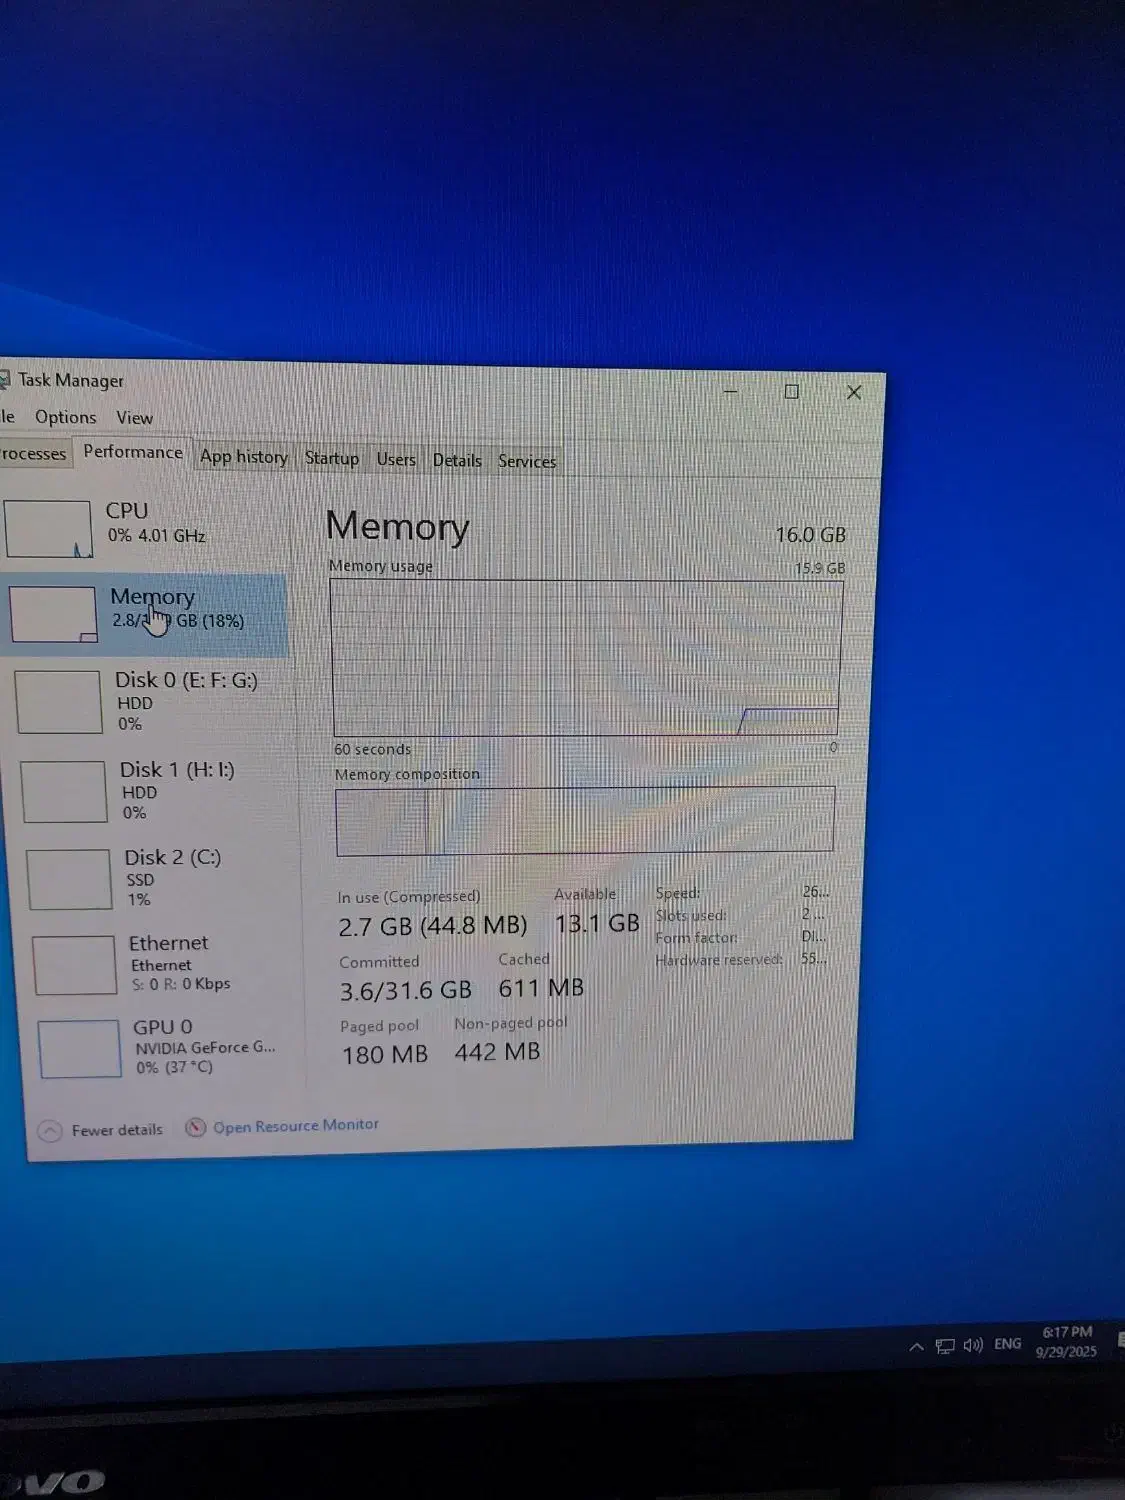Open Resource Monitor link
The image size is (1125, 1500).
pyautogui.click(x=296, y=1126)
